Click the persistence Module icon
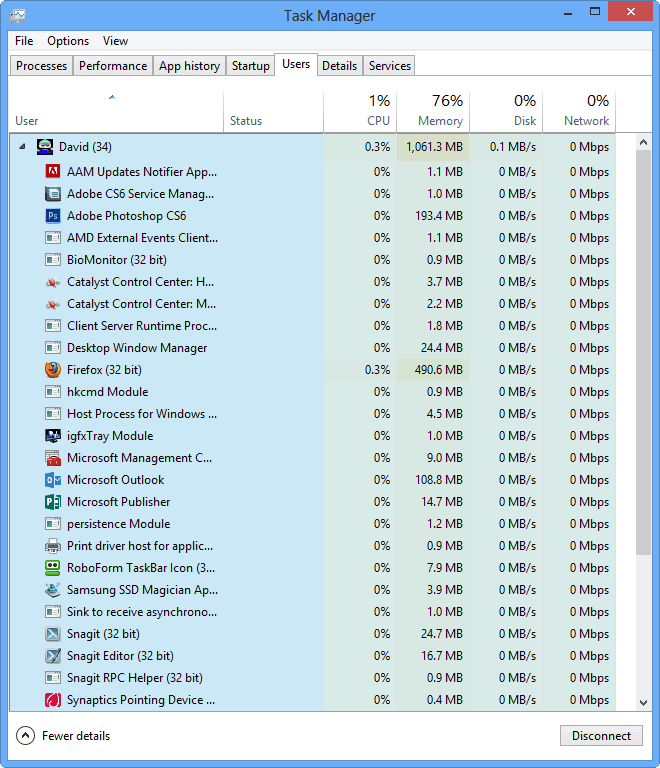Image resolution: width=660 pixels, height=768 pixels. pyautogui.click(x=53, y=524)
